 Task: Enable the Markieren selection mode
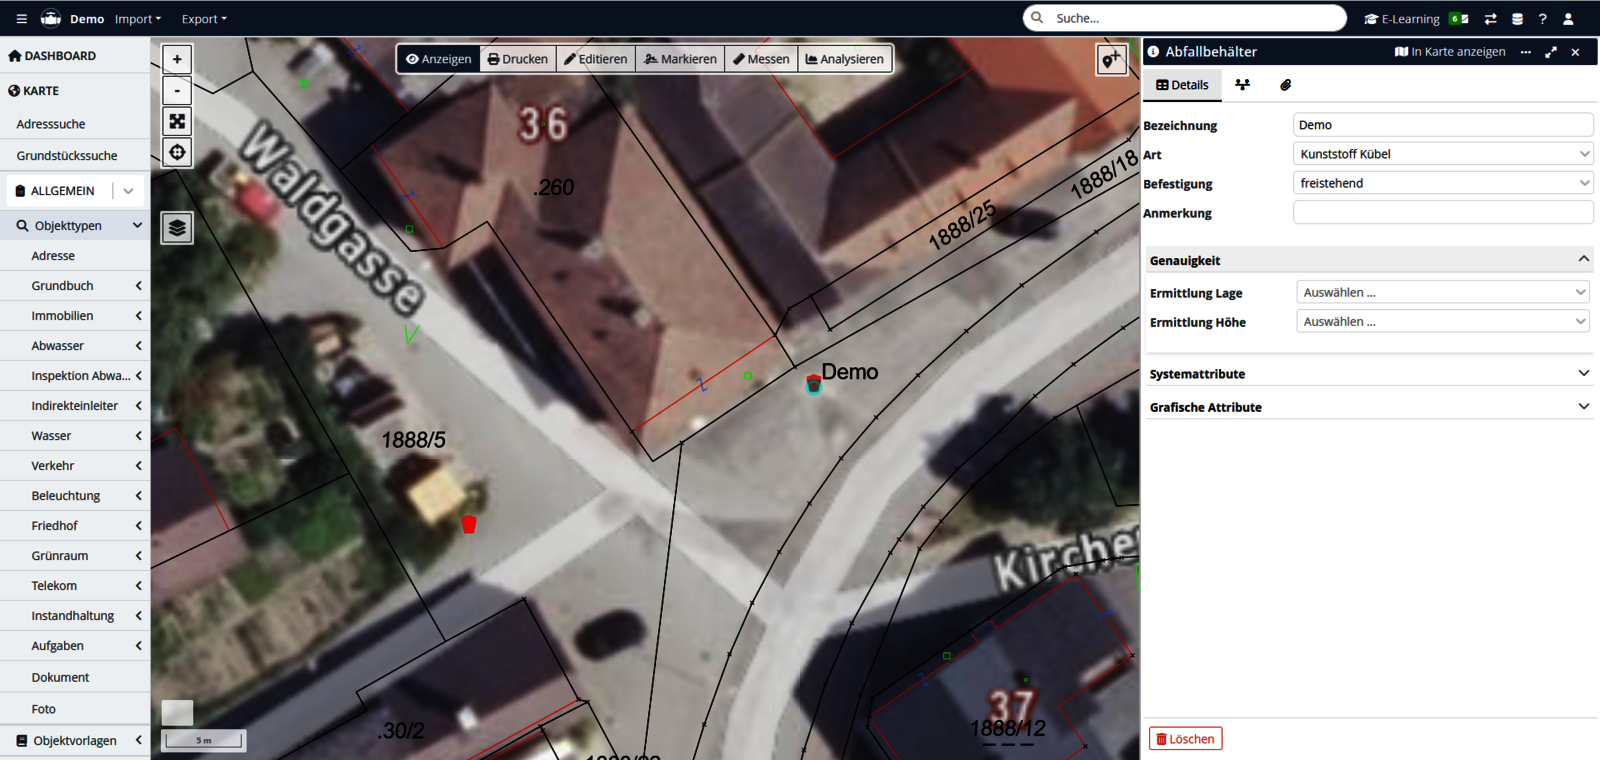681,59
